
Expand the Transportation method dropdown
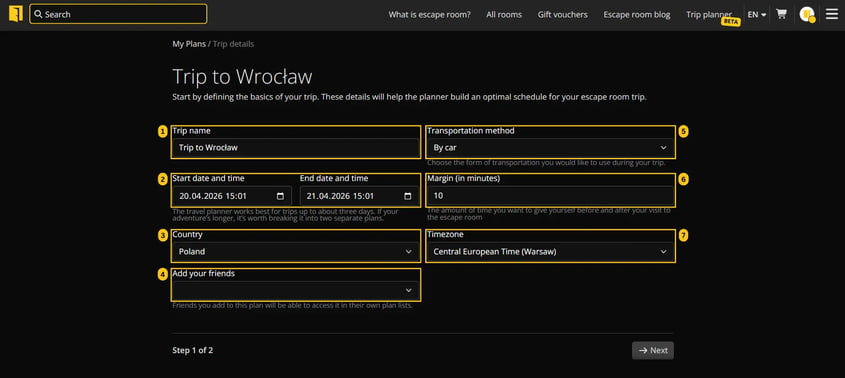(550, 147)
